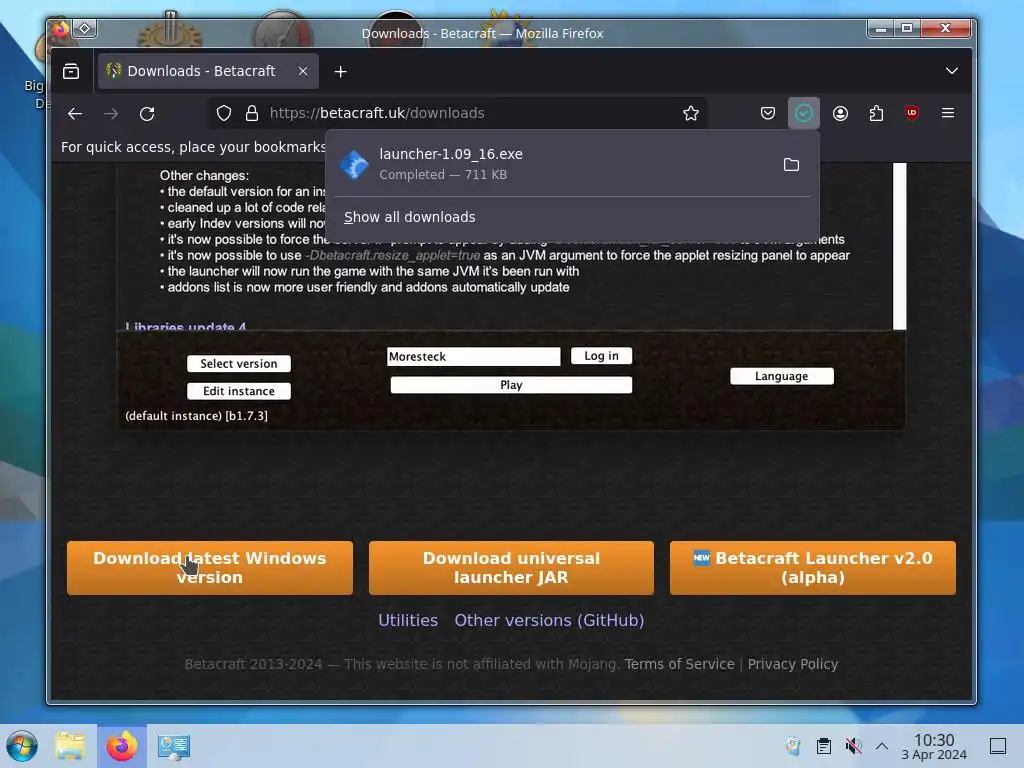Click the Play button

pyautogui.click(x=511, y=385)
